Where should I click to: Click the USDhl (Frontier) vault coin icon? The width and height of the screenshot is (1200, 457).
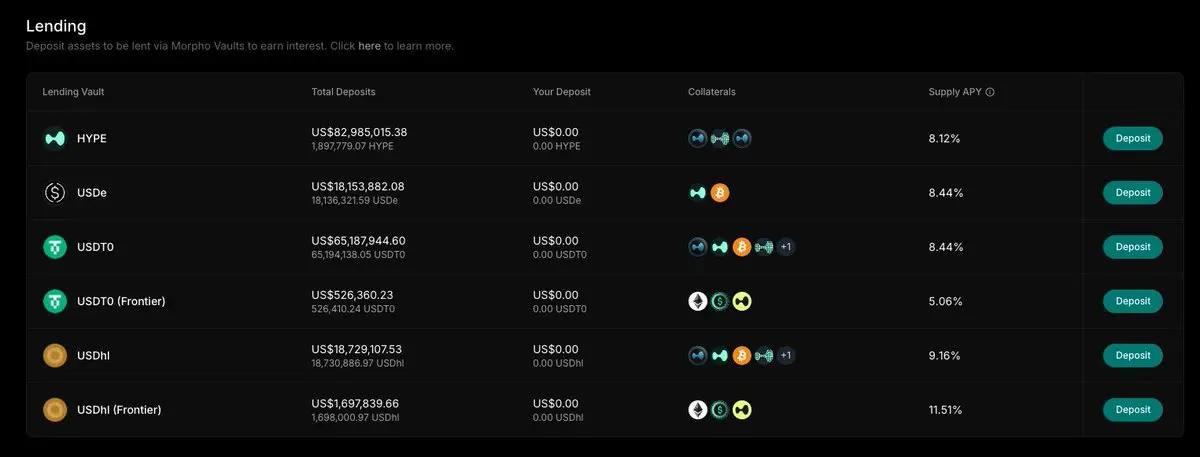pyautogui.click(x=53, y=410)
